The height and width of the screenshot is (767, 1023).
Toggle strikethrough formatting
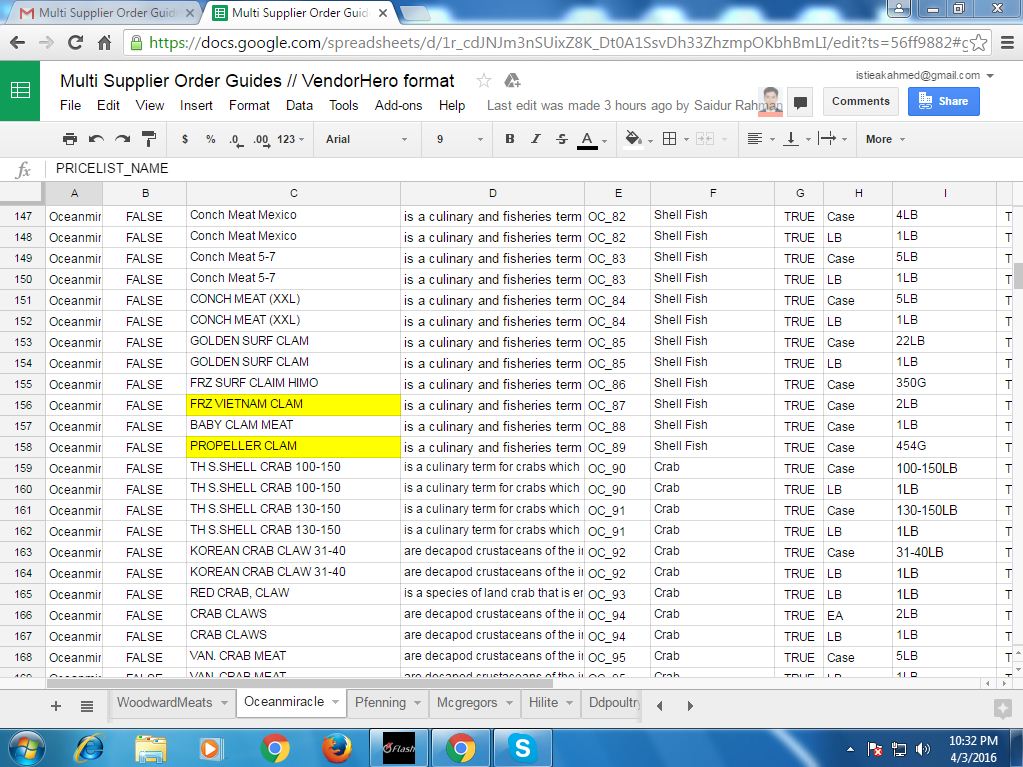561,139
